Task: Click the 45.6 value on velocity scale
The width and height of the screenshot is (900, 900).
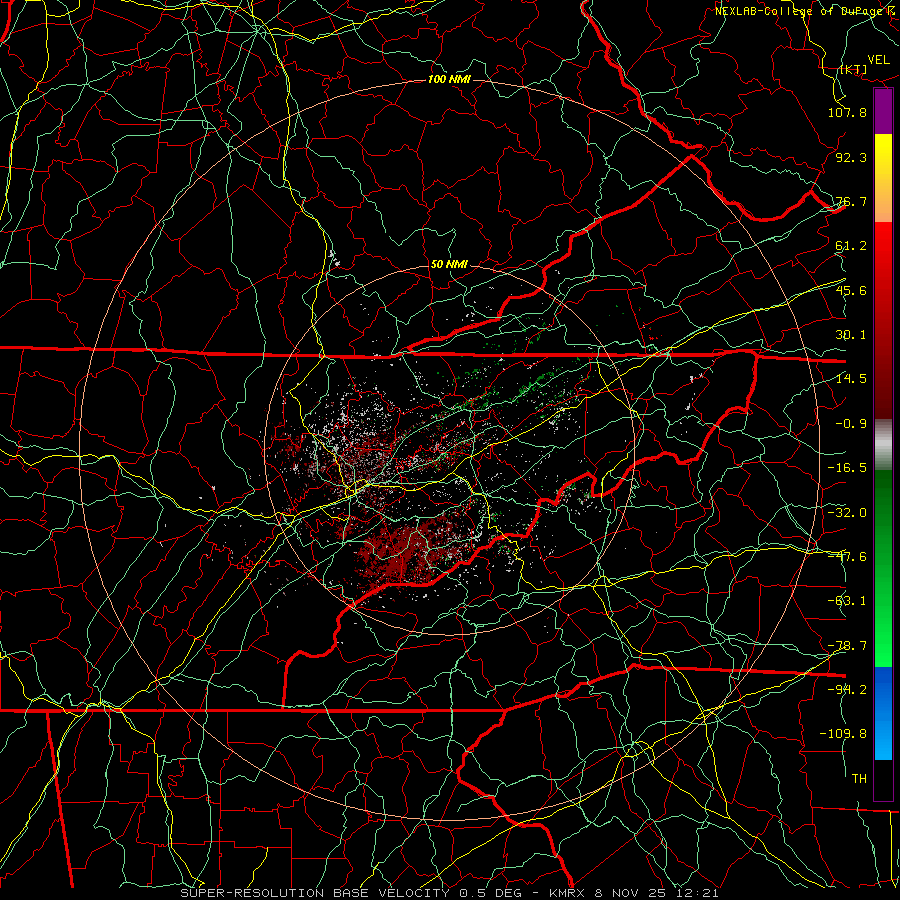Action: [851, 290]
